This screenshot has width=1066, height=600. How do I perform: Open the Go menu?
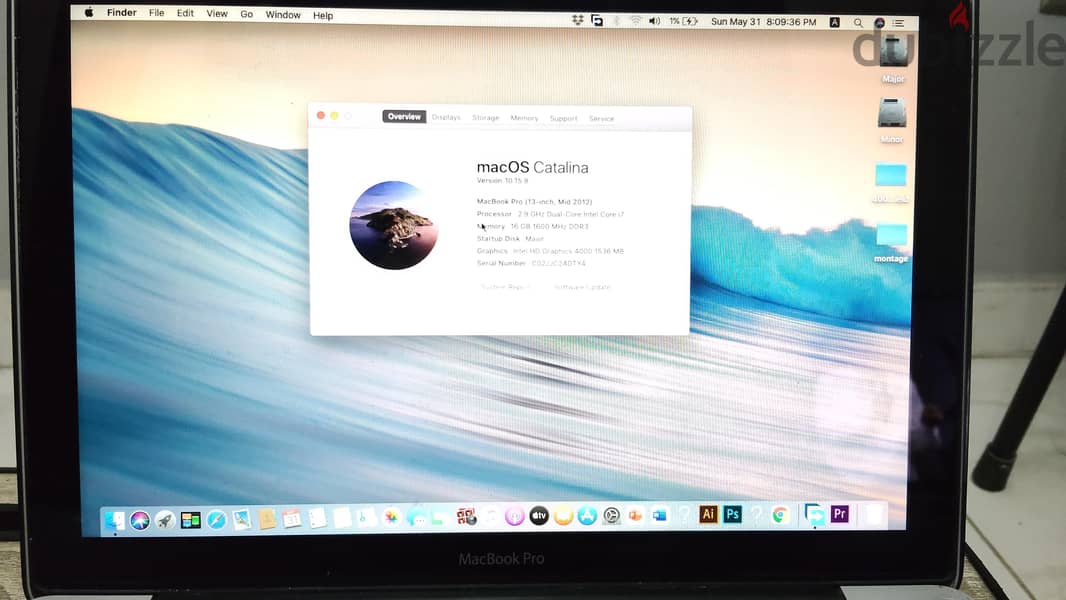tap(246, 14)
